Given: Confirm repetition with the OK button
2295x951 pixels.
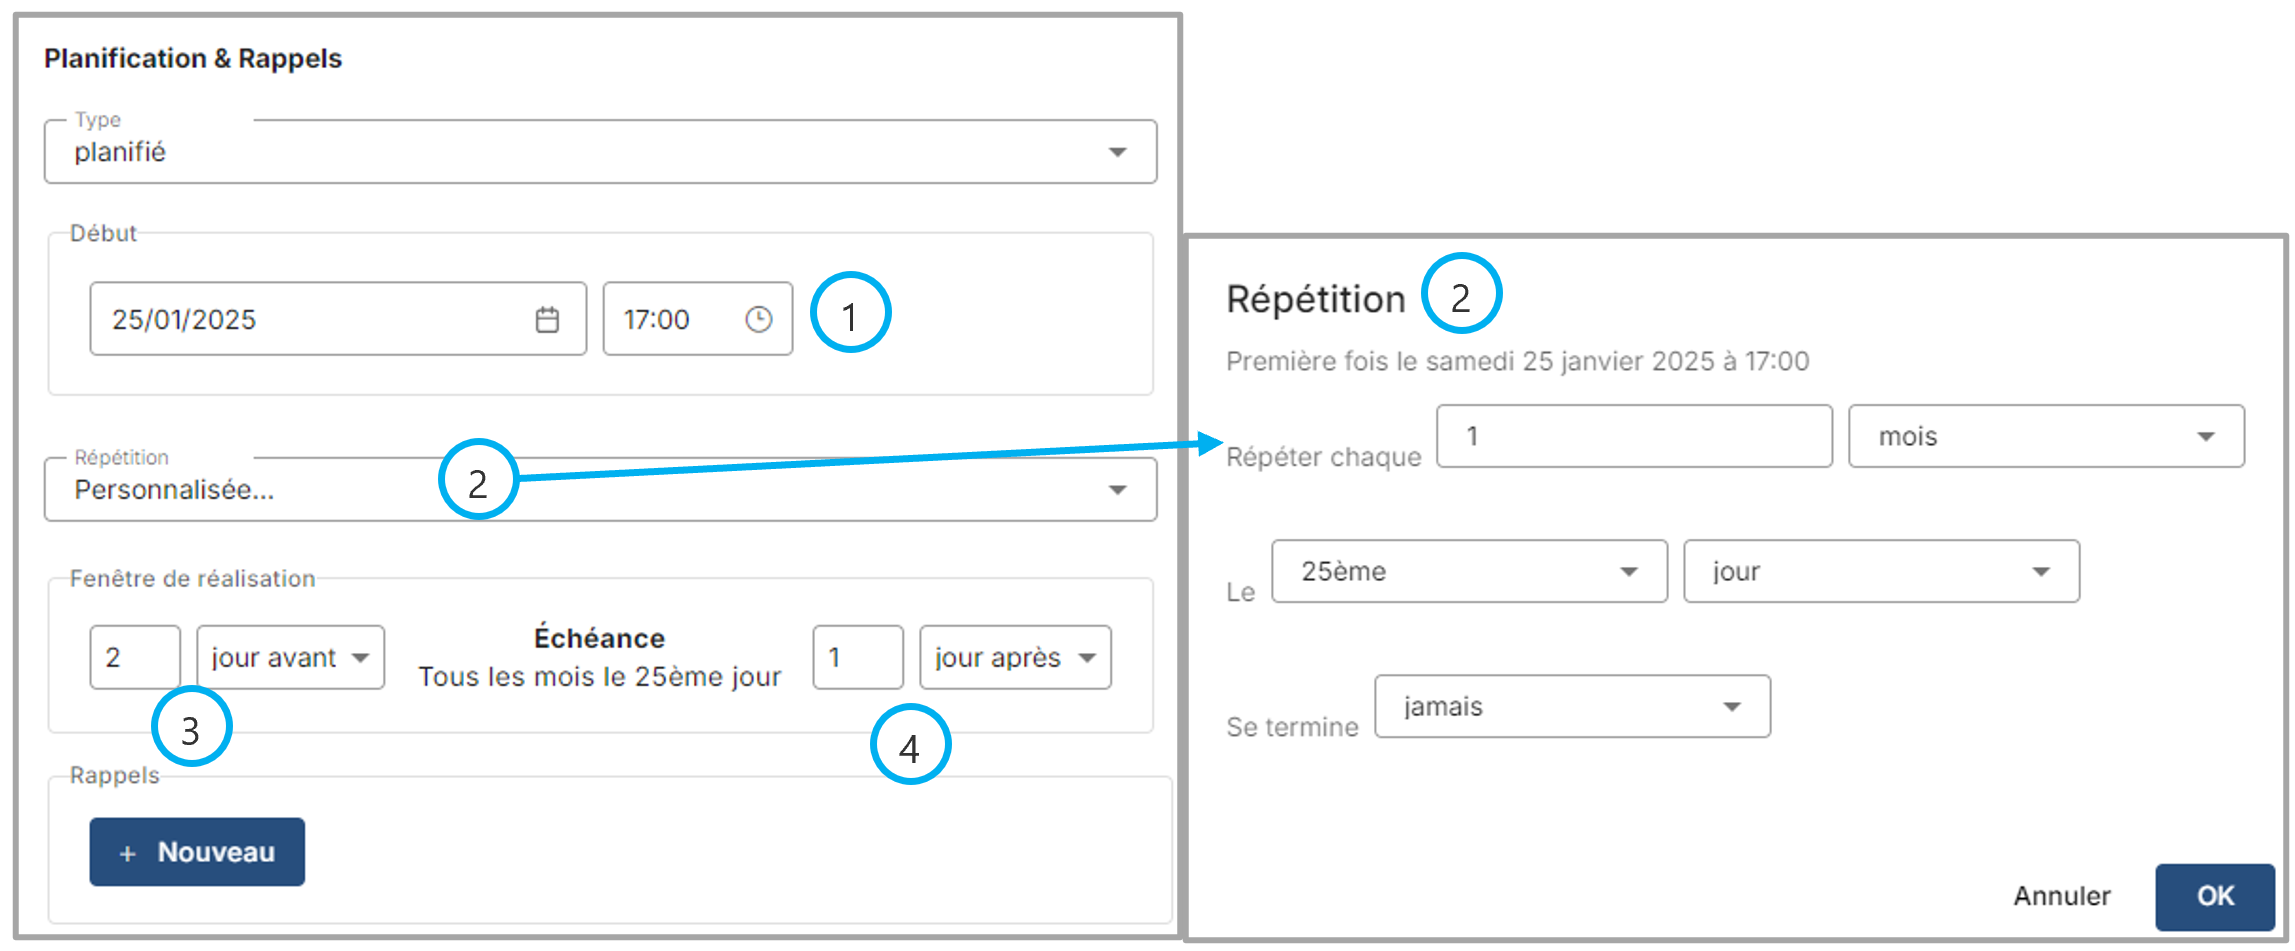Looking at the screenshot, I should coord(2214,896).
